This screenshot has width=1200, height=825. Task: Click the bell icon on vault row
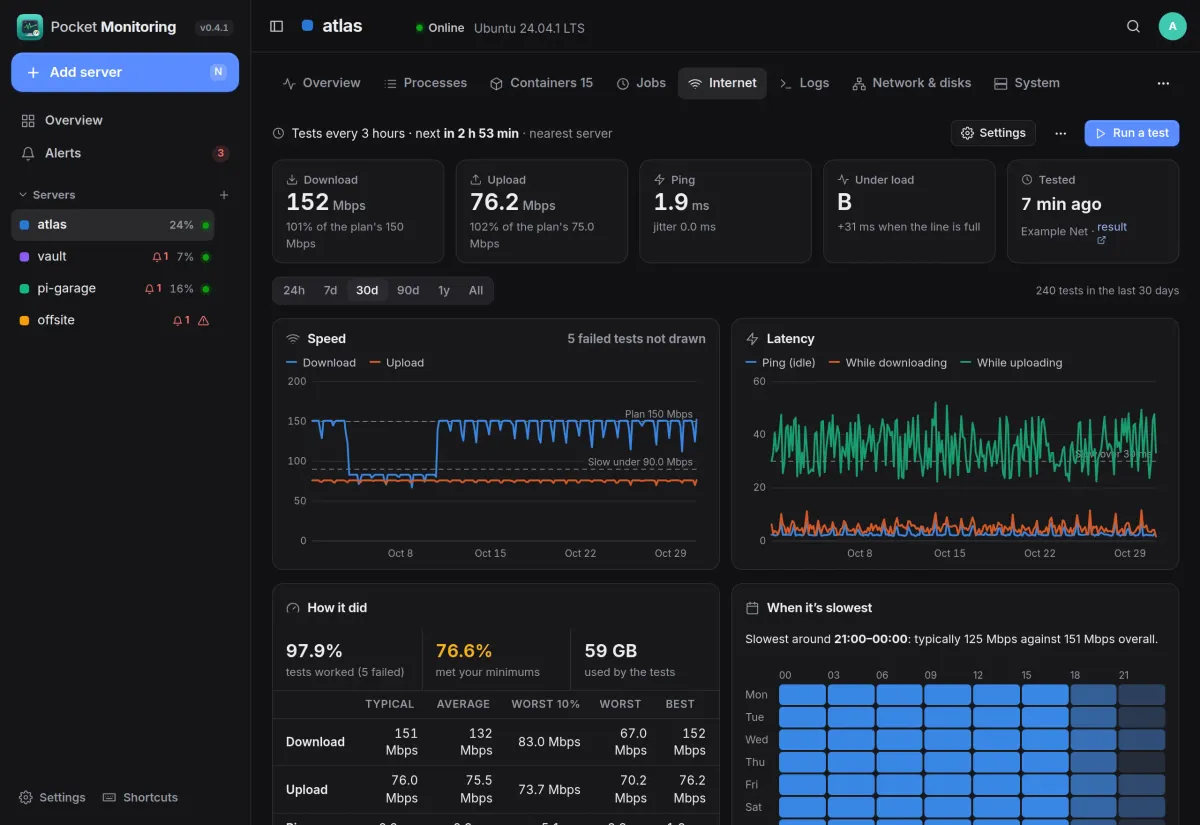pos(157,257)
